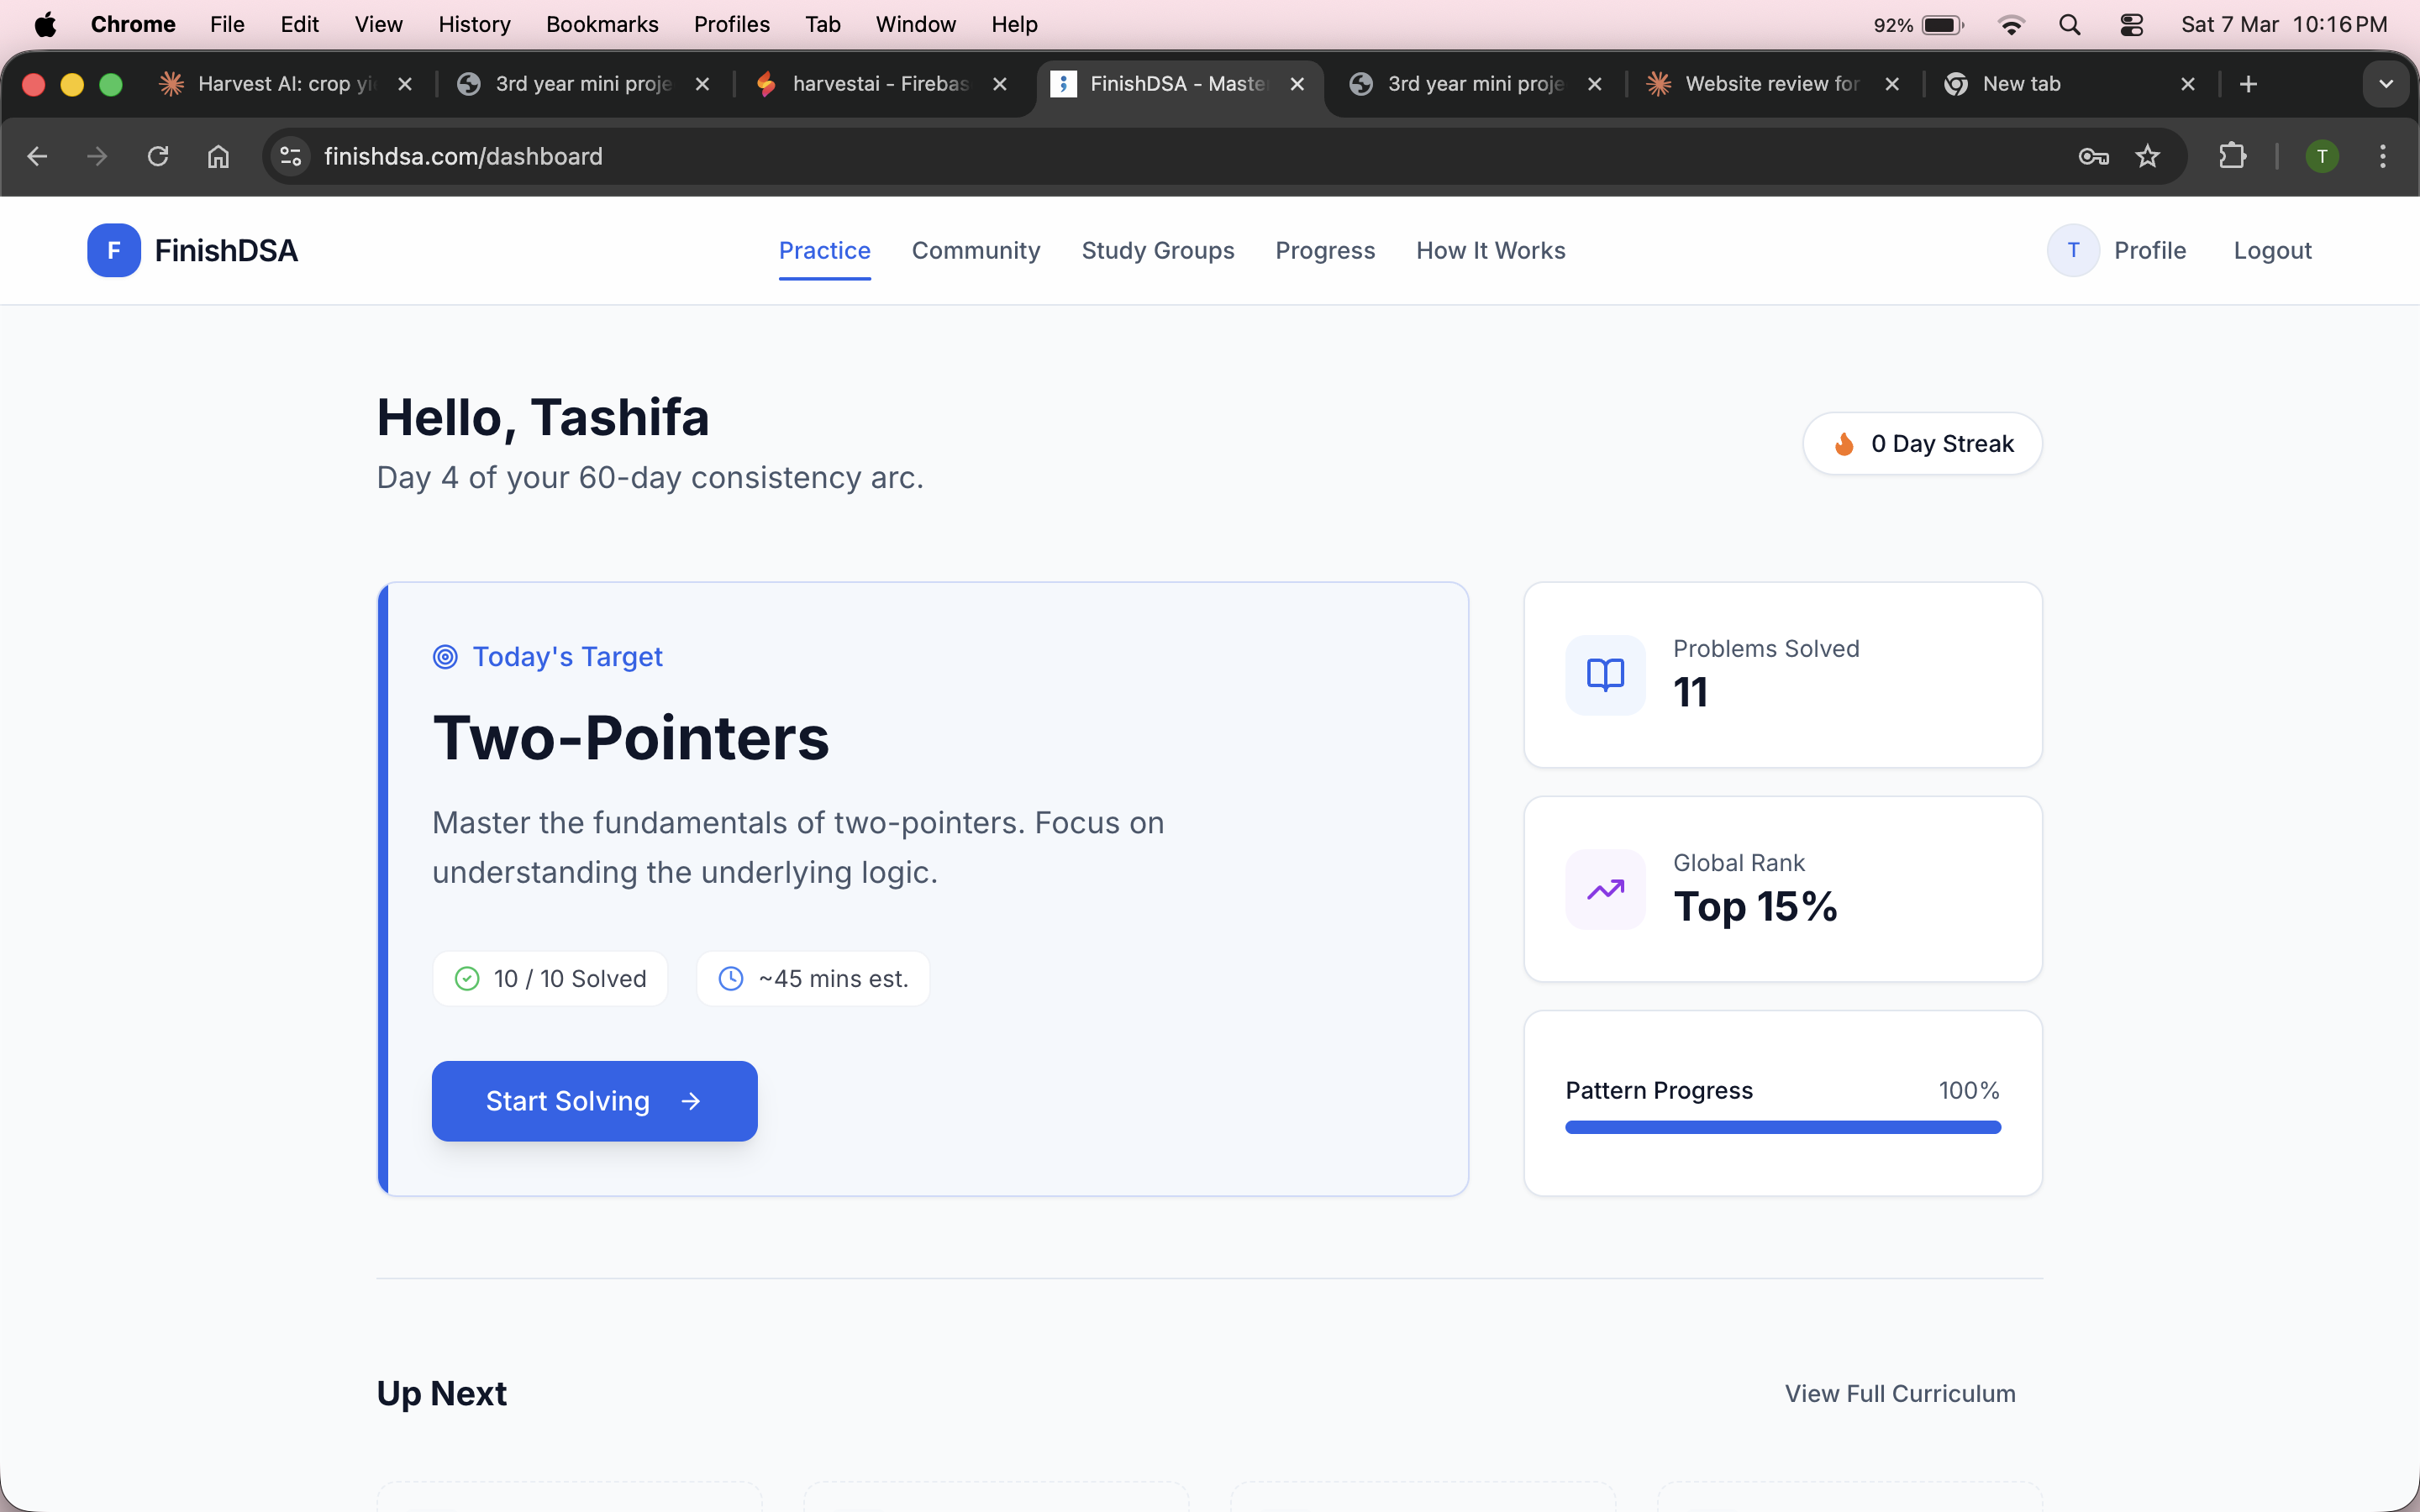This screenshot has height=1512, width=2420.
Task: Open the Bookmarks menu in the menu bar
Action: 602,24
